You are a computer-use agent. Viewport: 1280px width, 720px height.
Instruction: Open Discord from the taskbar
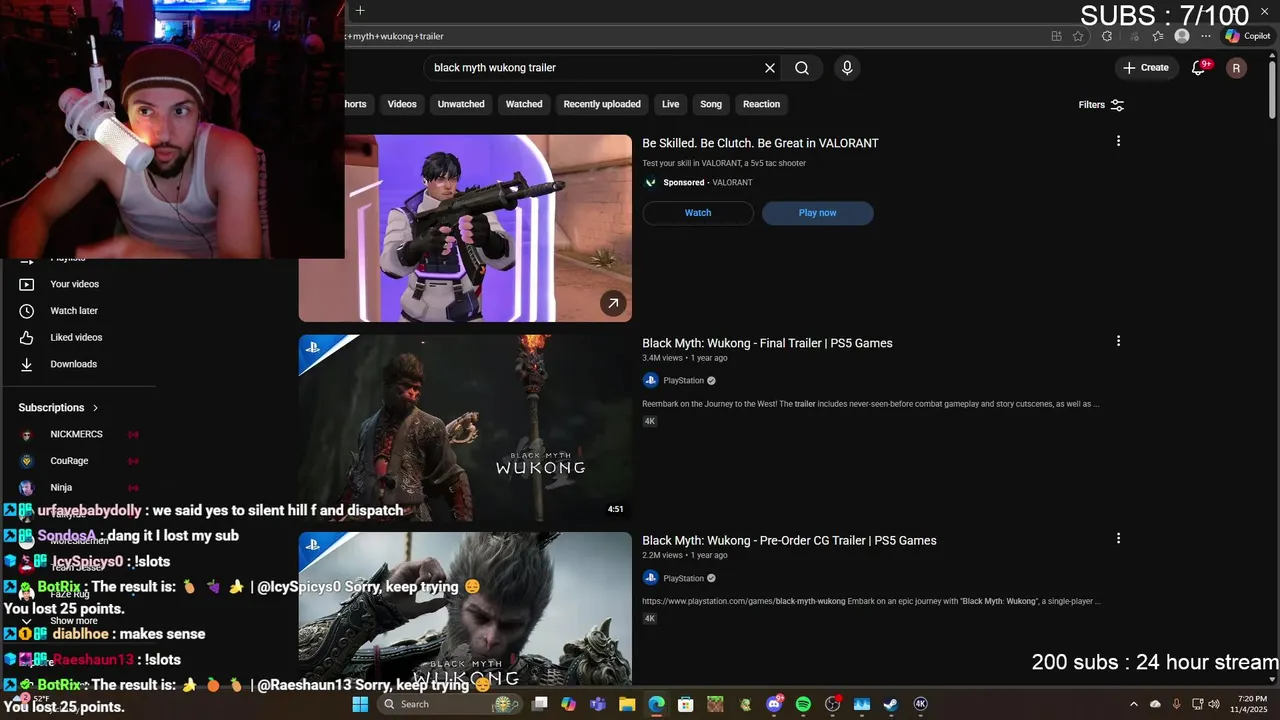tap(774, 704)
